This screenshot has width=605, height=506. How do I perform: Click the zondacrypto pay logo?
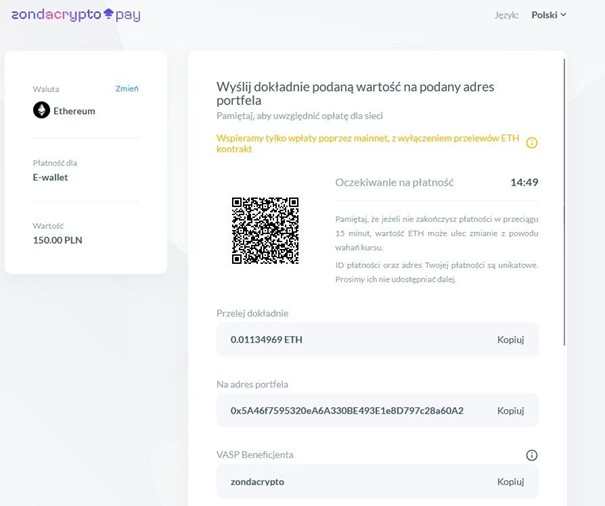click(76, 15)
